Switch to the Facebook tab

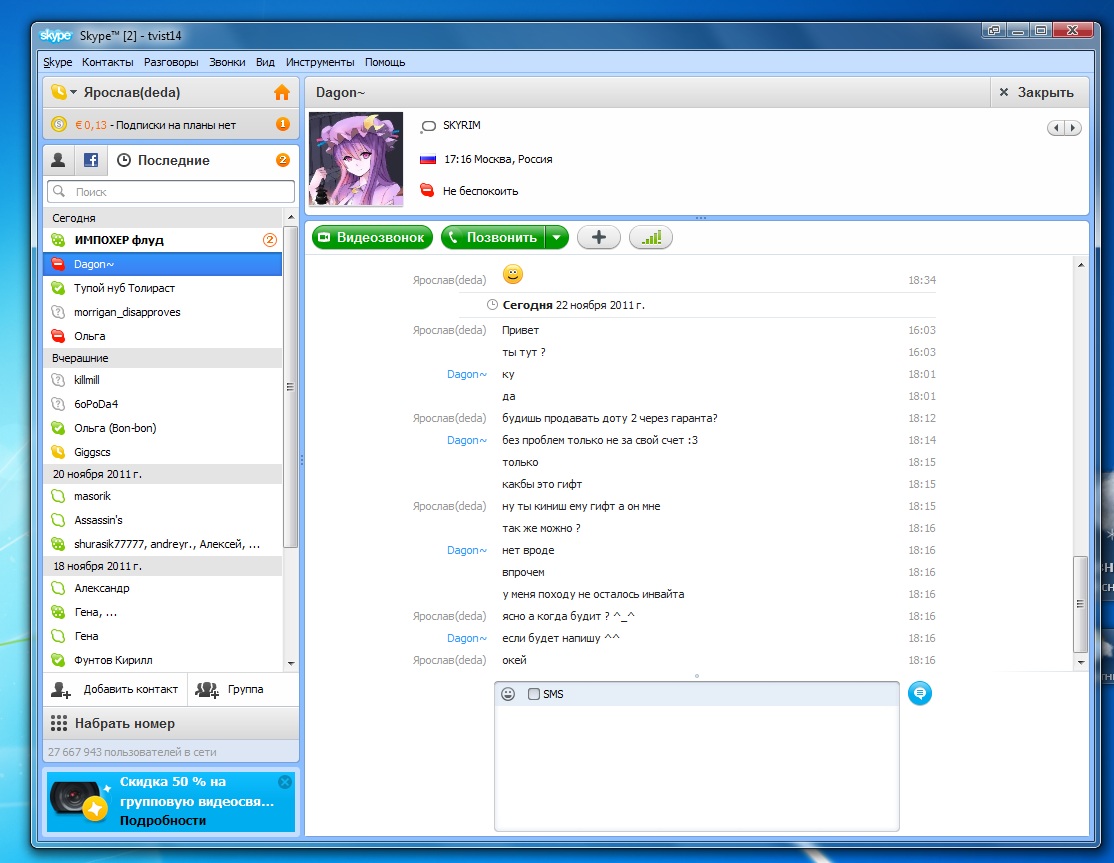click(x=91, y=161)
